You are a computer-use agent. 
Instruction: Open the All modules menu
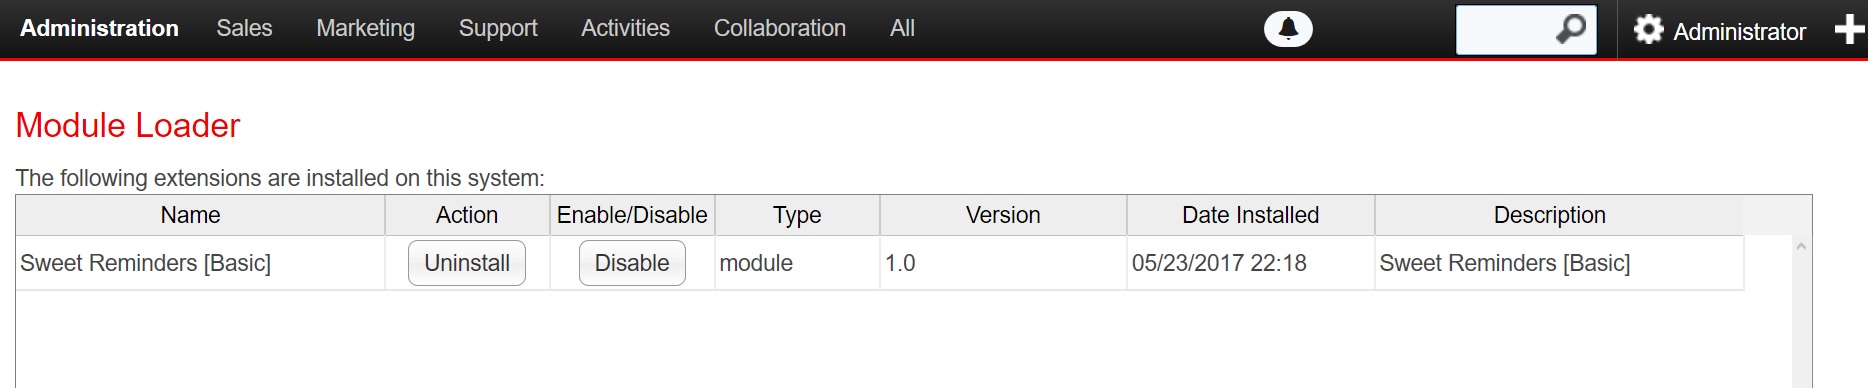pos(902,28)
